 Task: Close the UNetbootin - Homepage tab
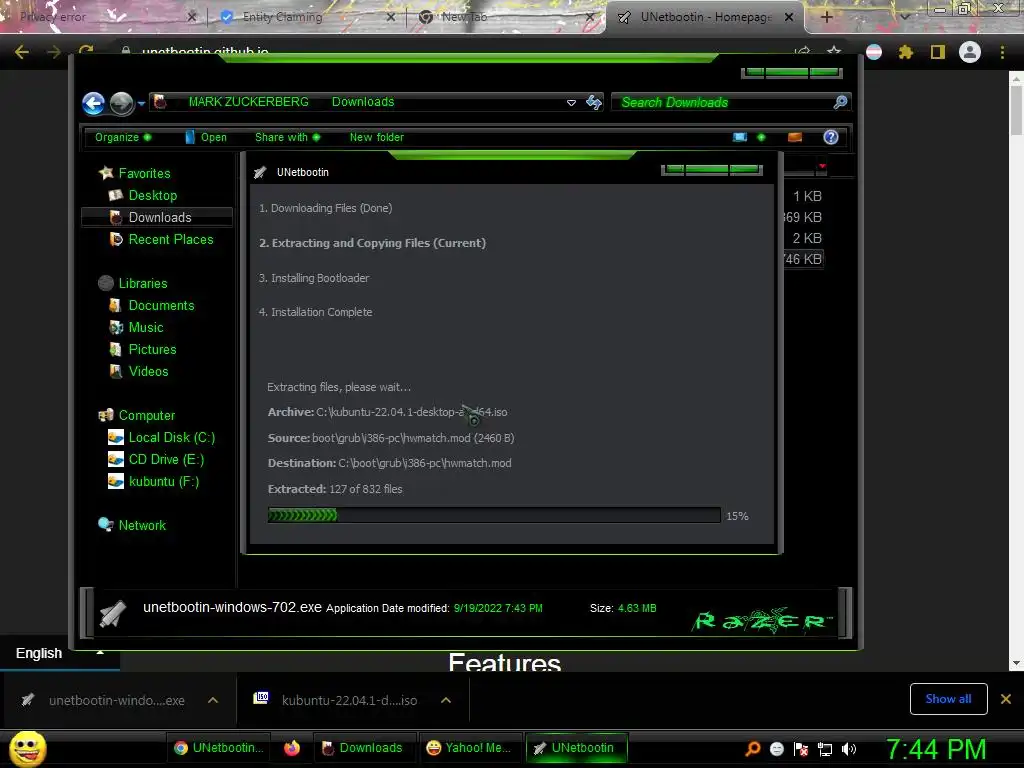pyautogui.click(x=789, y=17)
